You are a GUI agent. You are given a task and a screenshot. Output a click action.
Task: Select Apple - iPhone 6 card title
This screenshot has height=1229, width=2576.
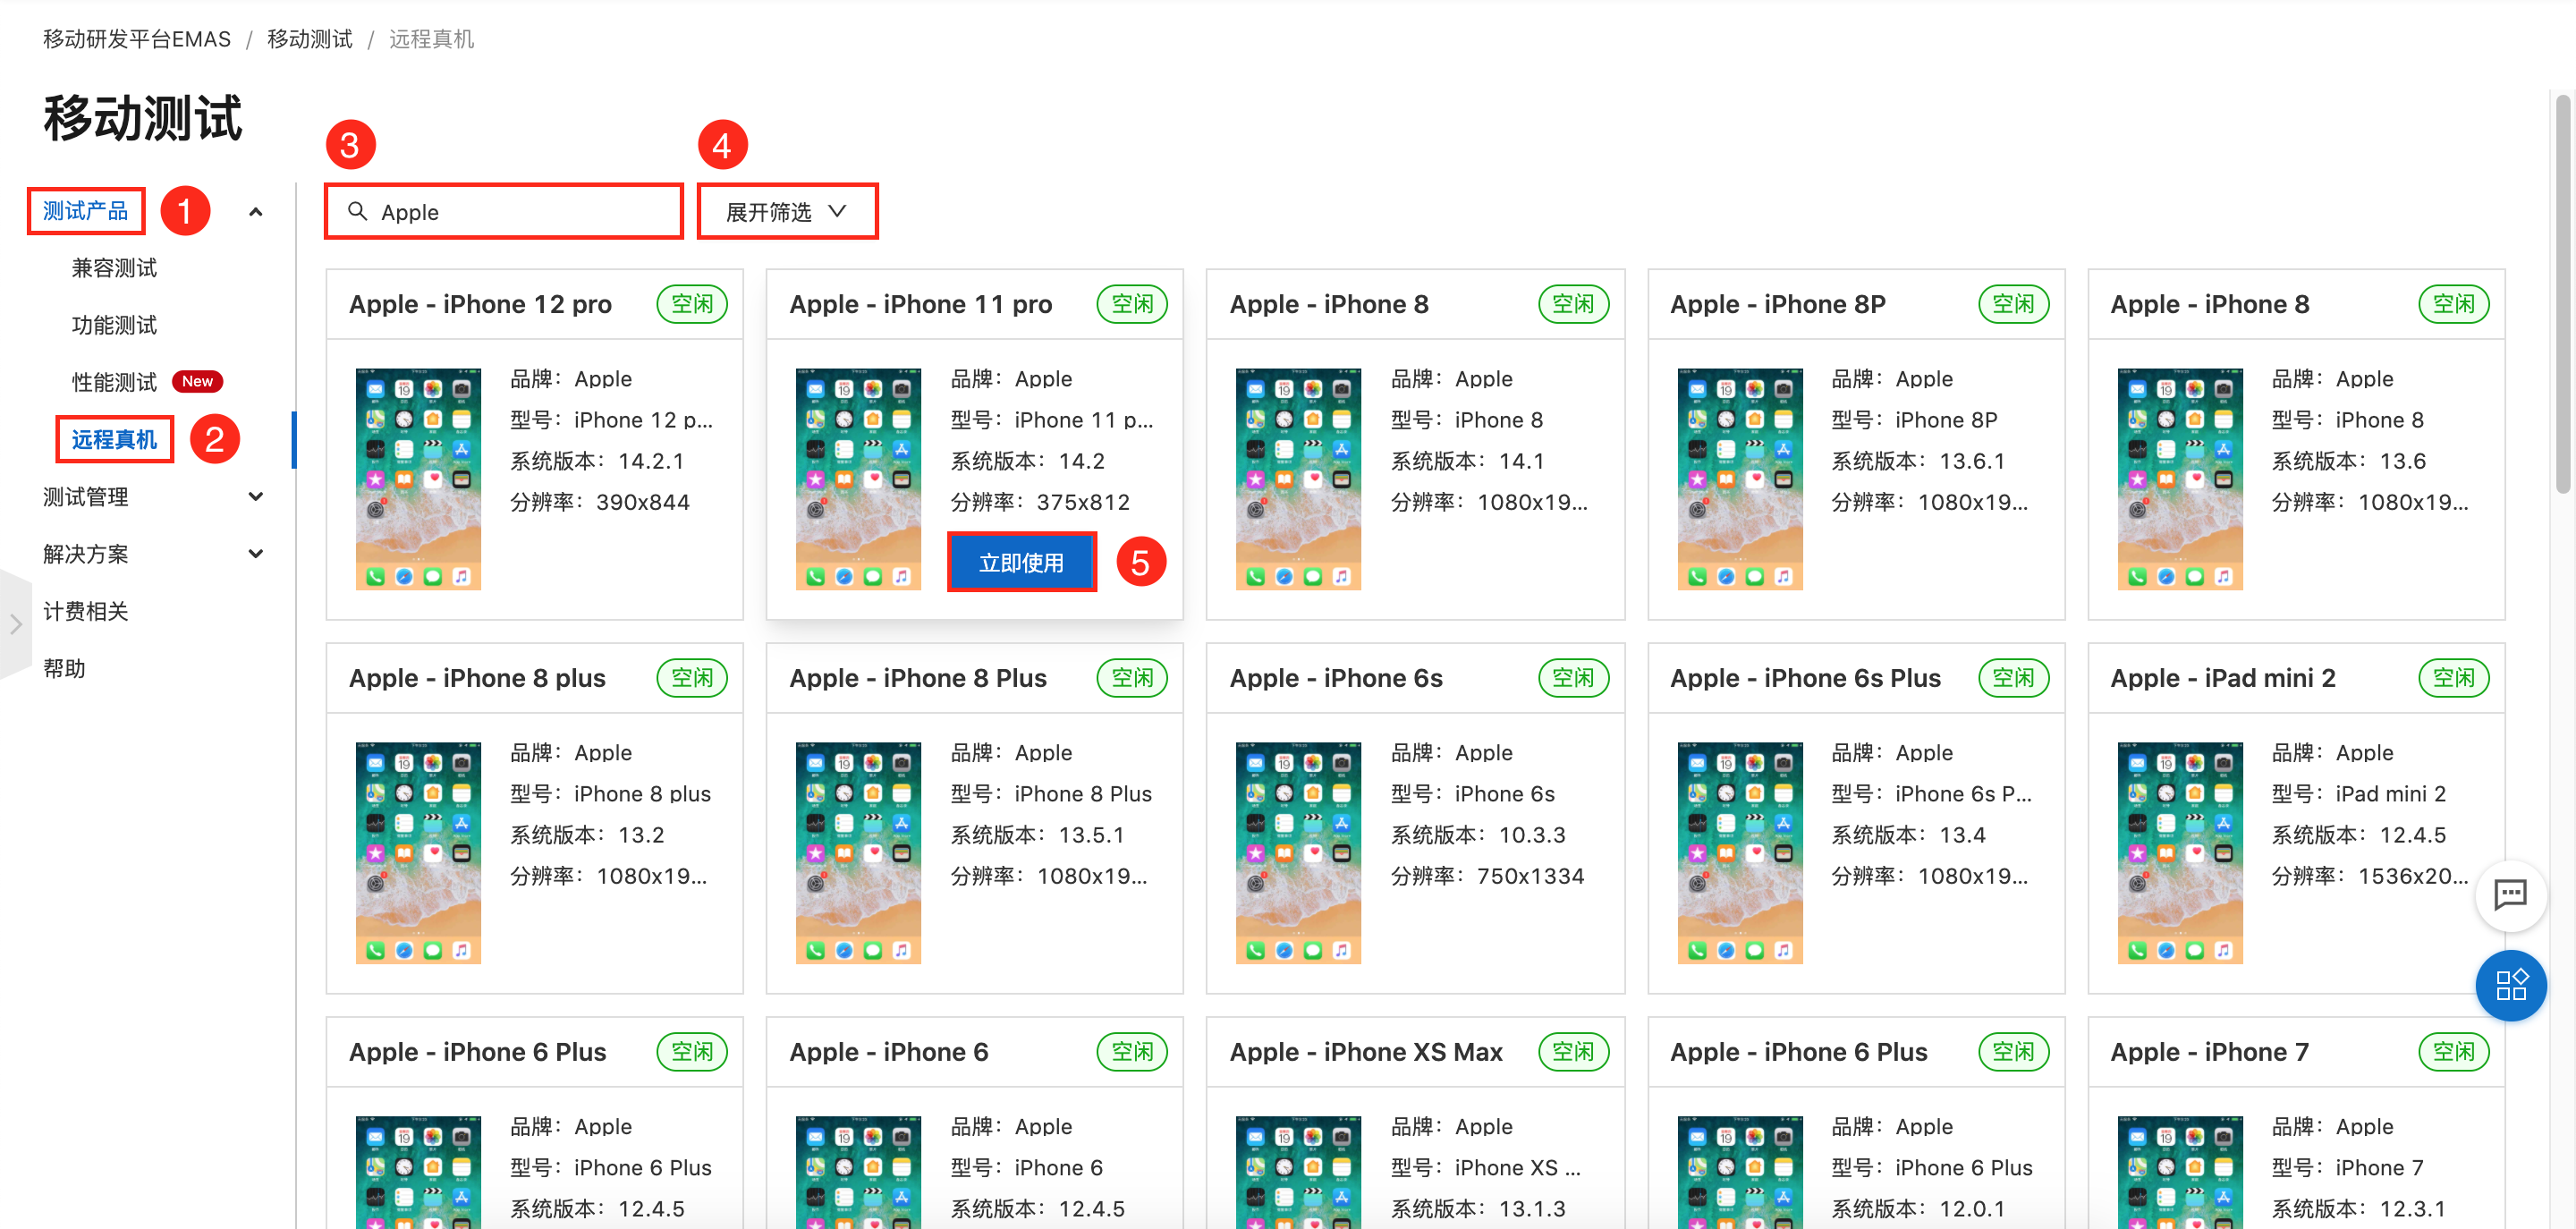click(888, 1052)
